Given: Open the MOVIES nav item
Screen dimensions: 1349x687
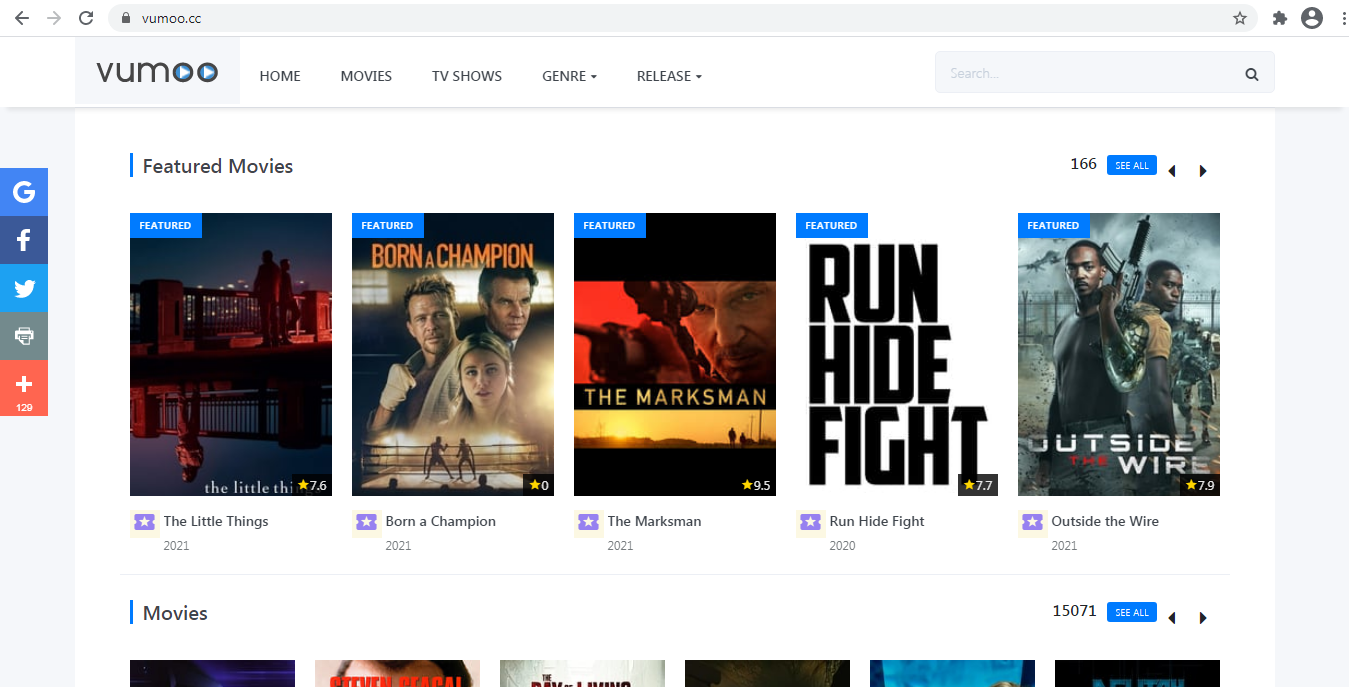Looking at the screenshot, I should pos(366,76).
